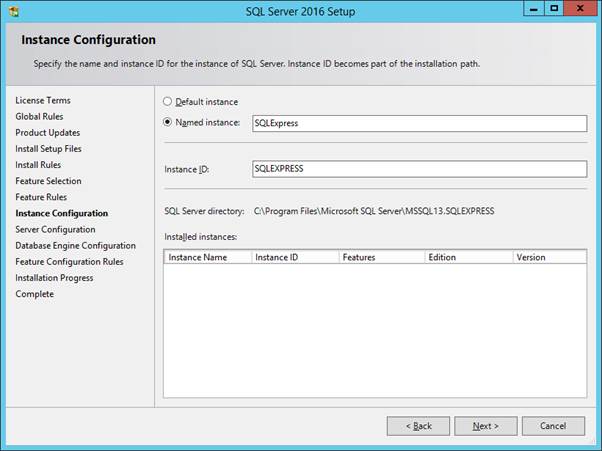Select Feature Rules step in sidebar

point(41,197)
